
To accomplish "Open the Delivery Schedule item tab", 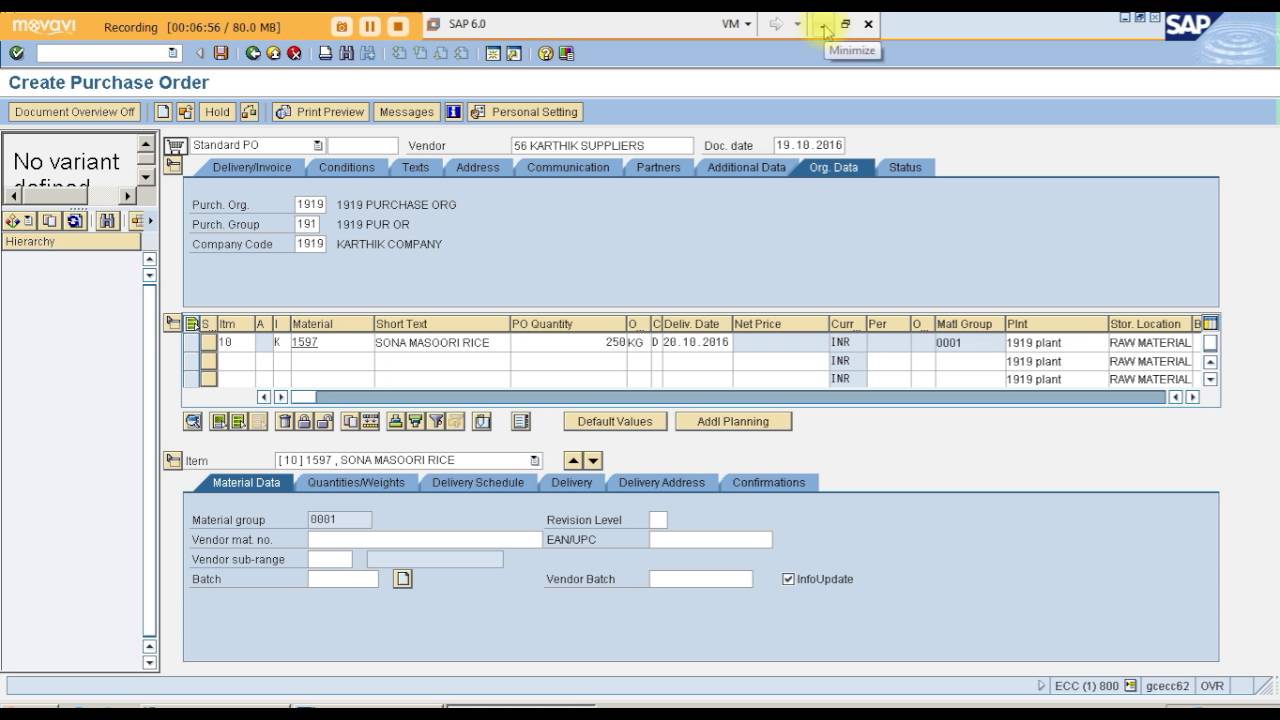I will 478,483.
